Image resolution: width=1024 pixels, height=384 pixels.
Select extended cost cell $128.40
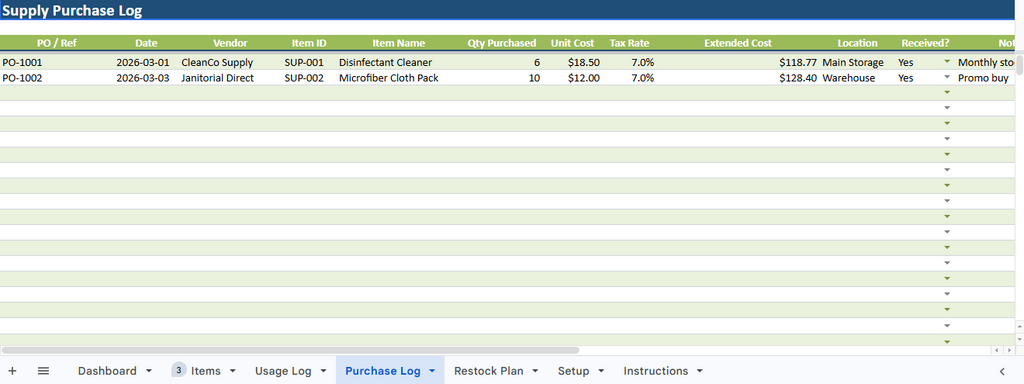[x=798, y=78]
